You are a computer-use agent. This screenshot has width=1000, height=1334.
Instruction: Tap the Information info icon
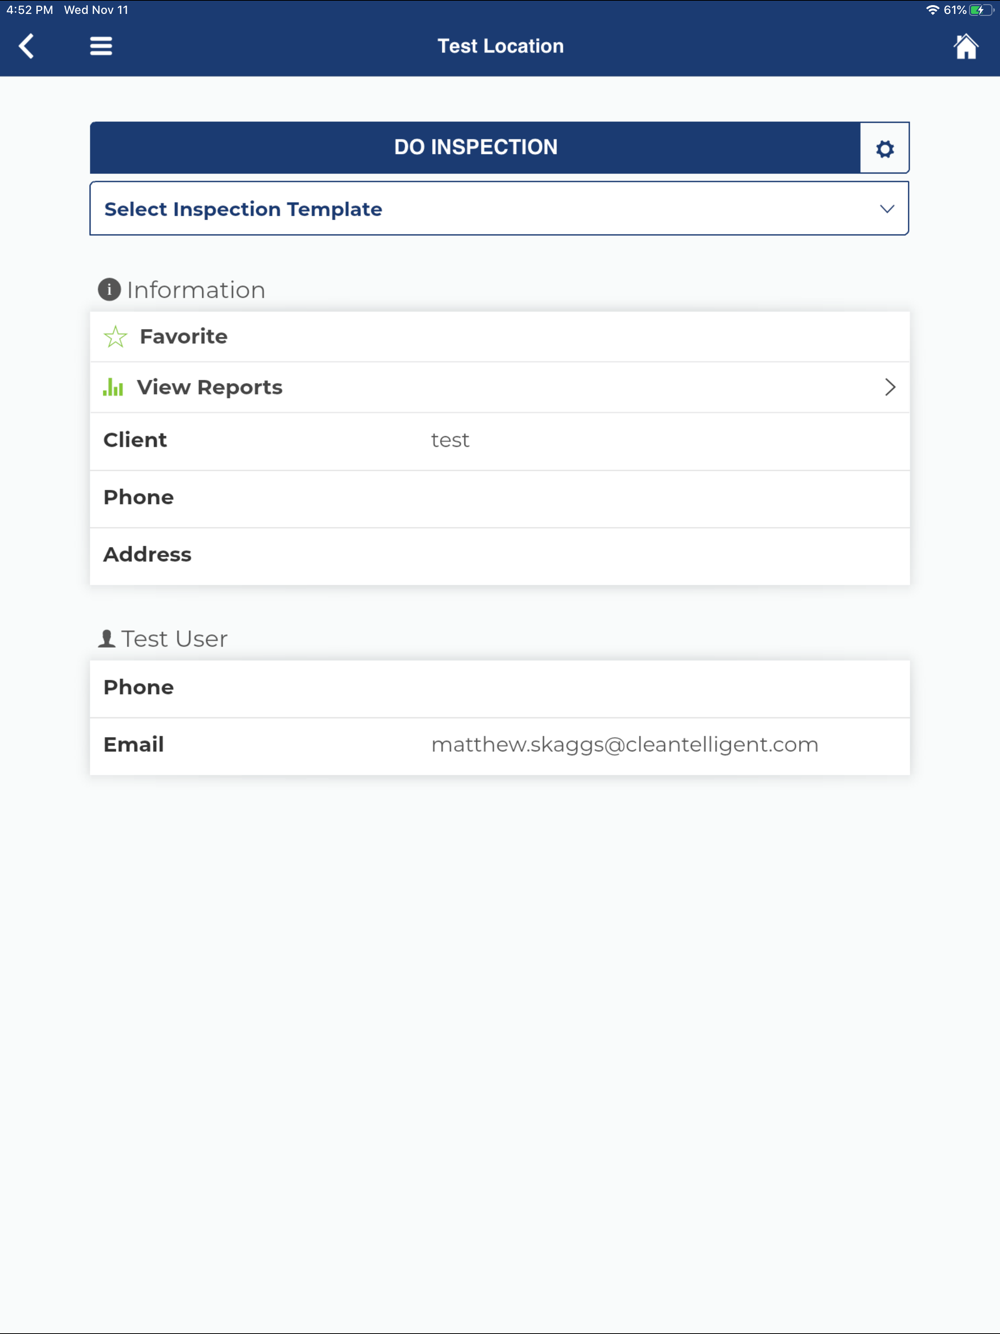(x=109, y=290)
